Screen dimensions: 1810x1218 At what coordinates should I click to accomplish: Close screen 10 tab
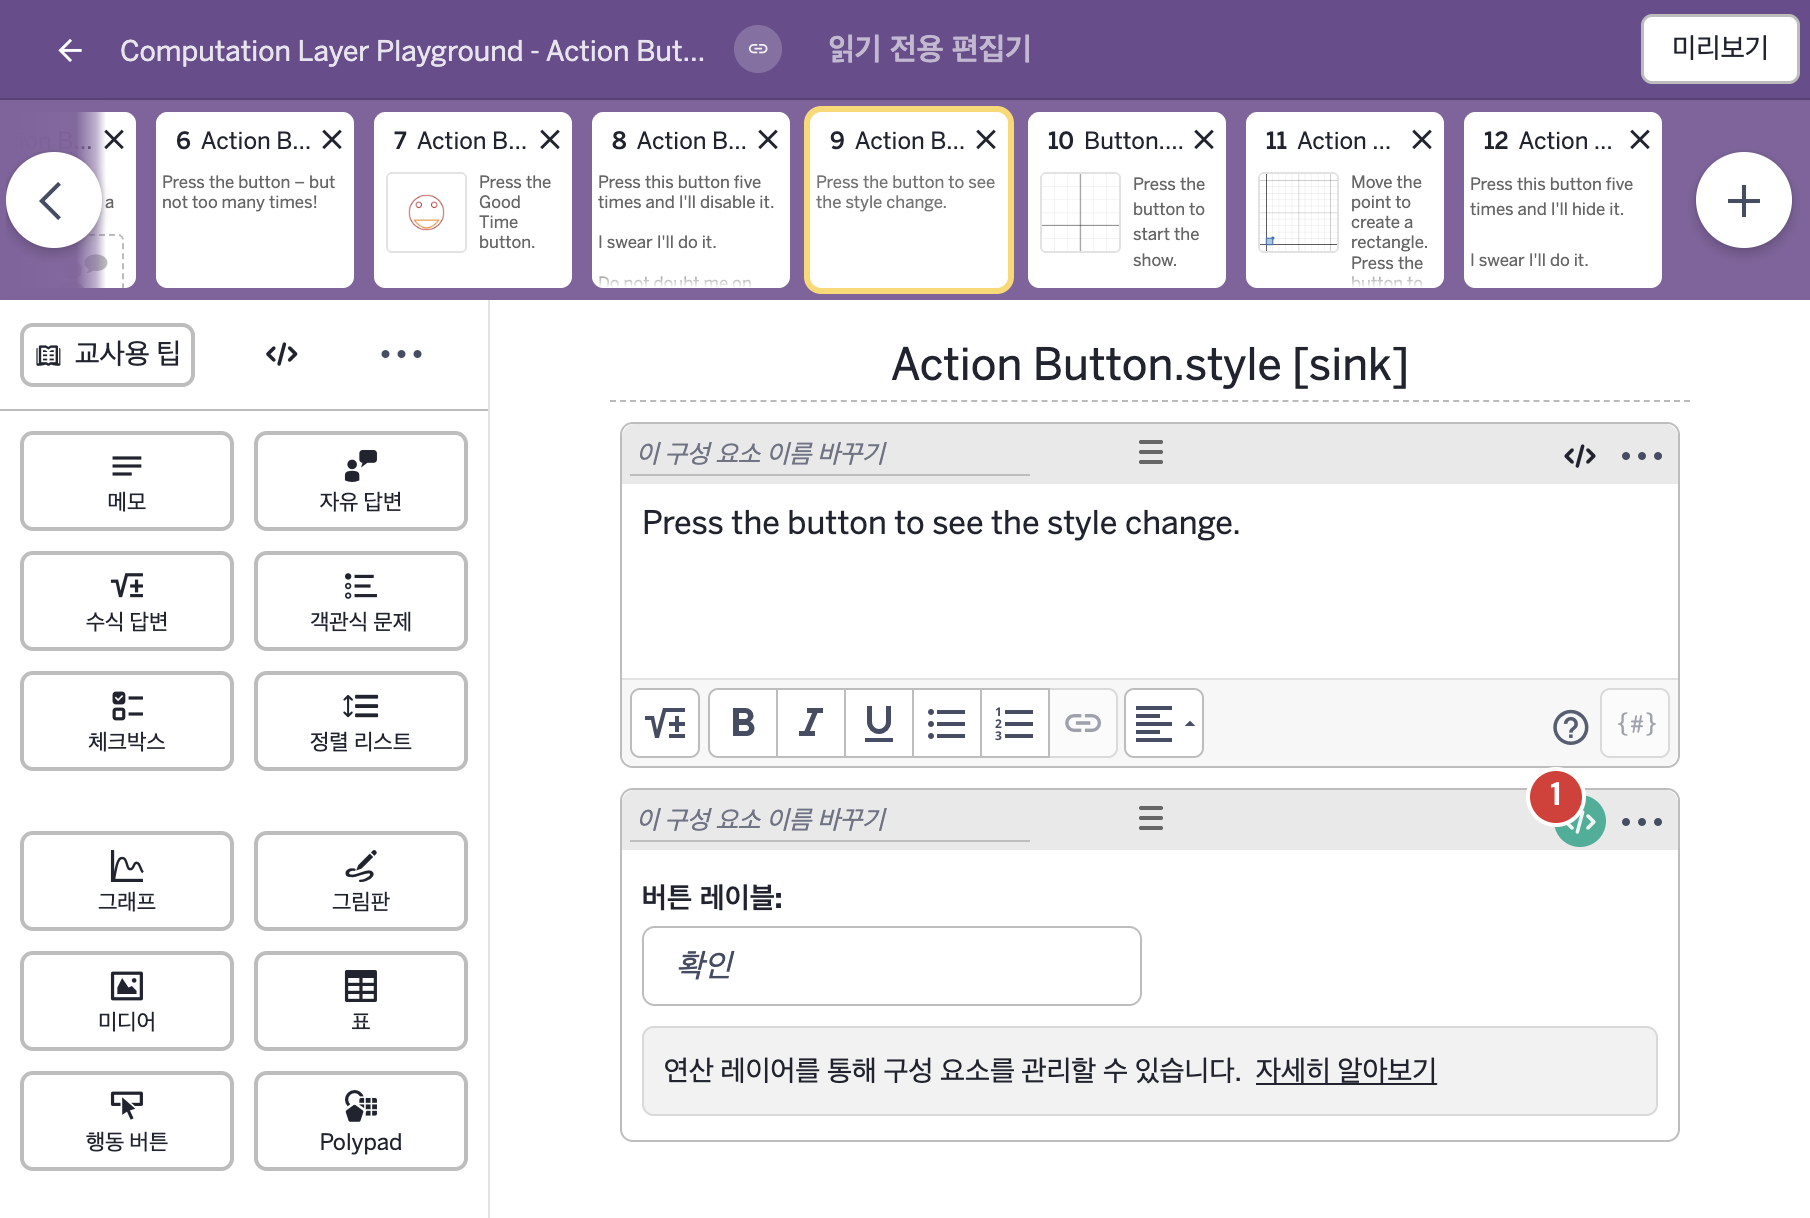[x=1204, y=140]
